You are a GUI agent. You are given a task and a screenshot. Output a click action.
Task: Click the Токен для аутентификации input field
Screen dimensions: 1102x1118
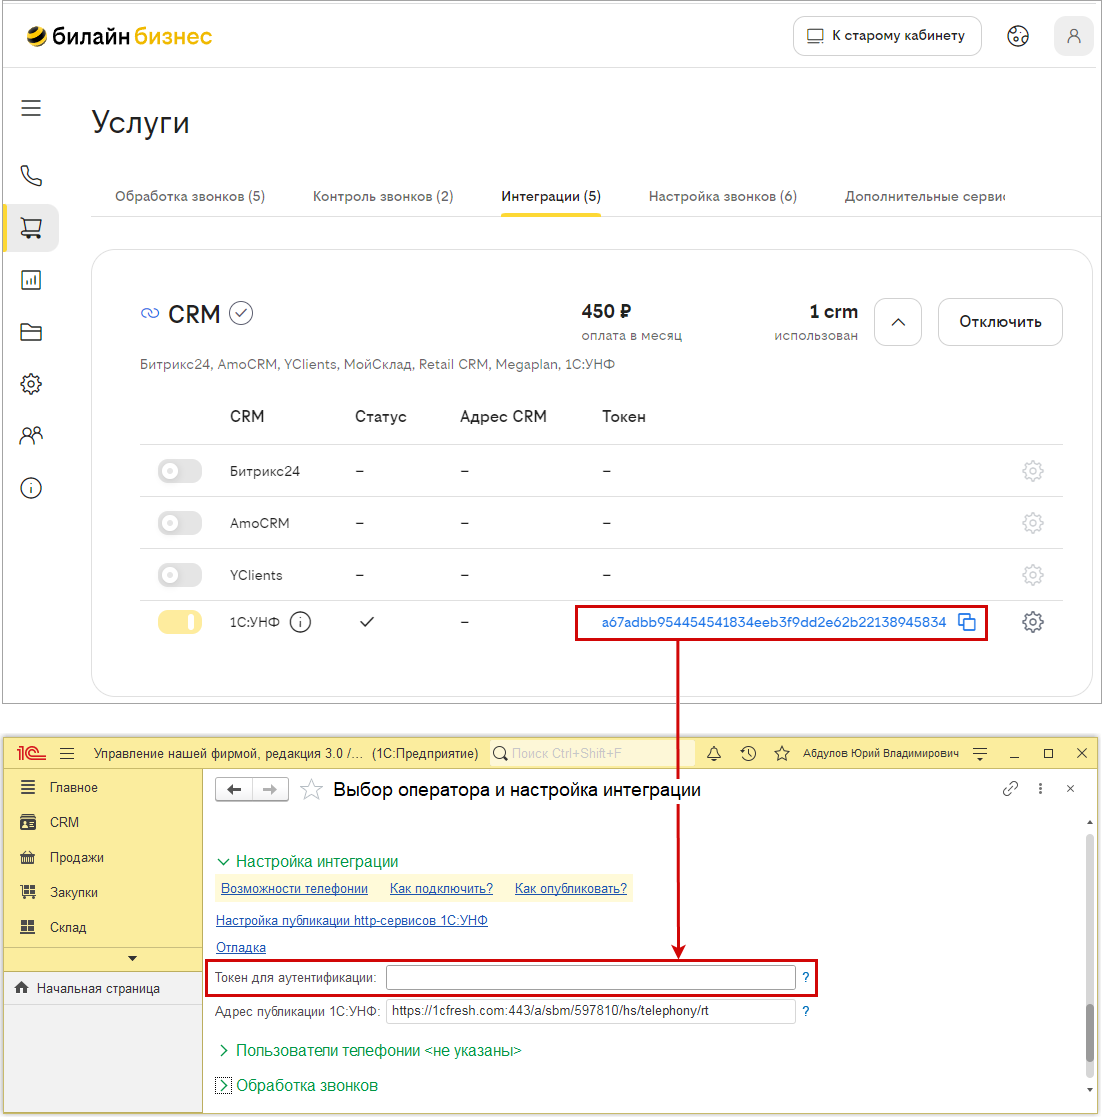(590, 978)
